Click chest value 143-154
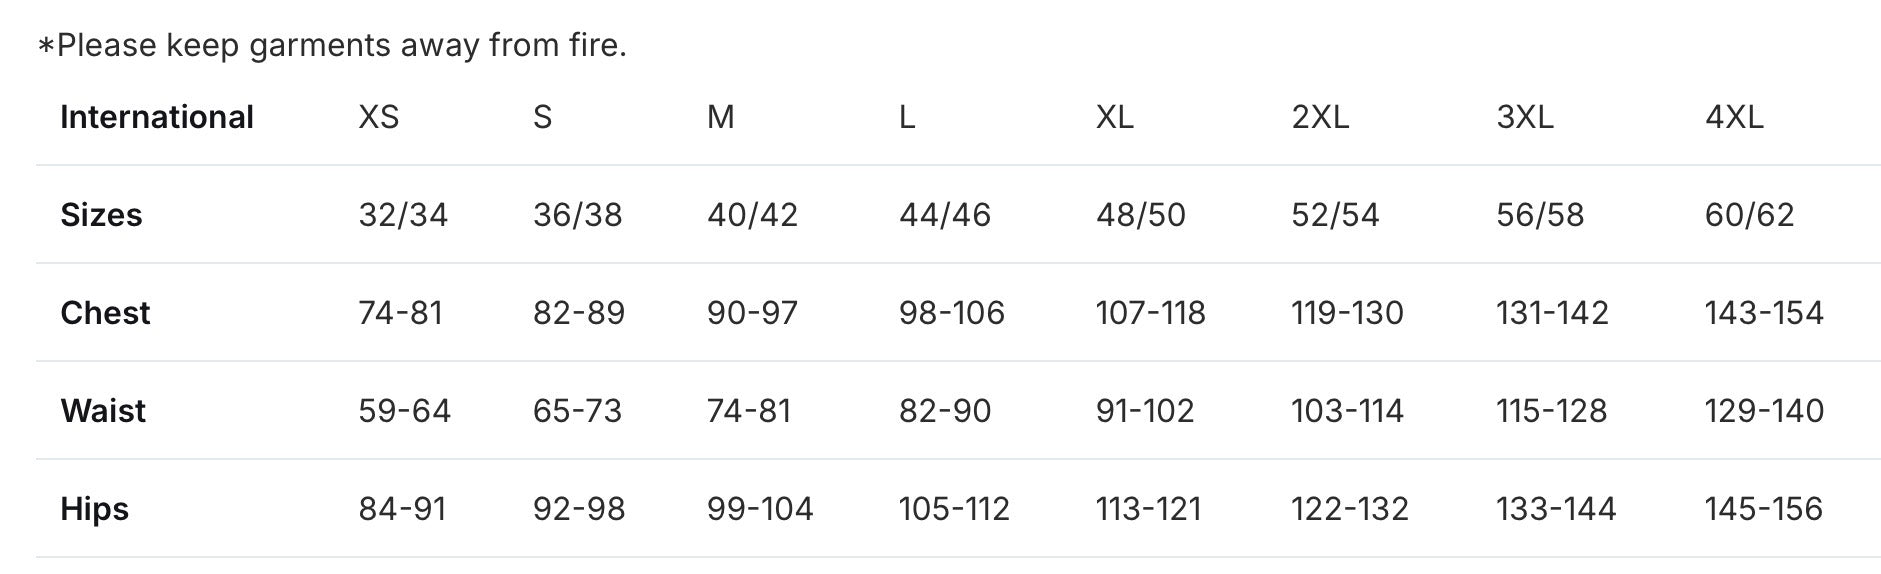The image size is (1881, 574). click(1763, 313)
